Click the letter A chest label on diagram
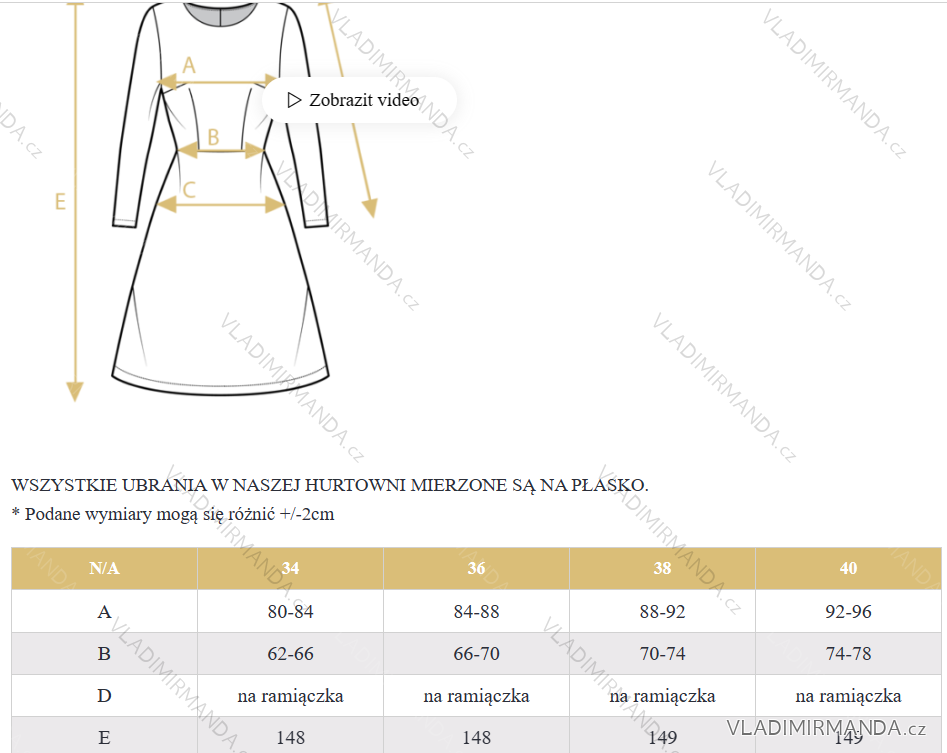 point(189,66)
